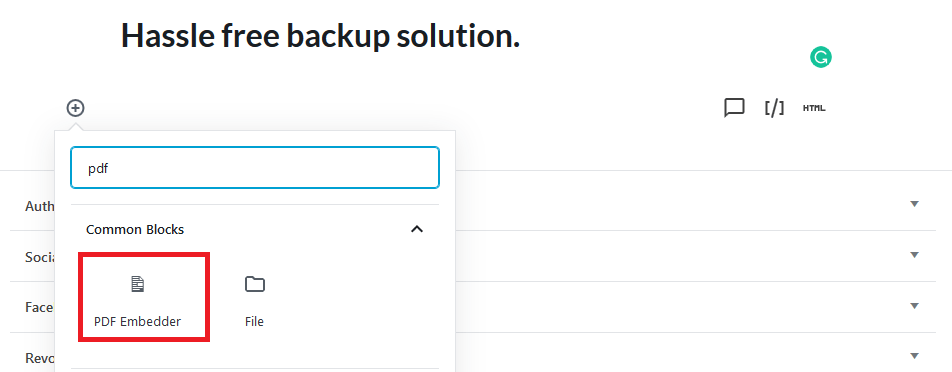Expand the Revo panel using its arrow
This screenshot has width=952, height=372.
[914, 356]
